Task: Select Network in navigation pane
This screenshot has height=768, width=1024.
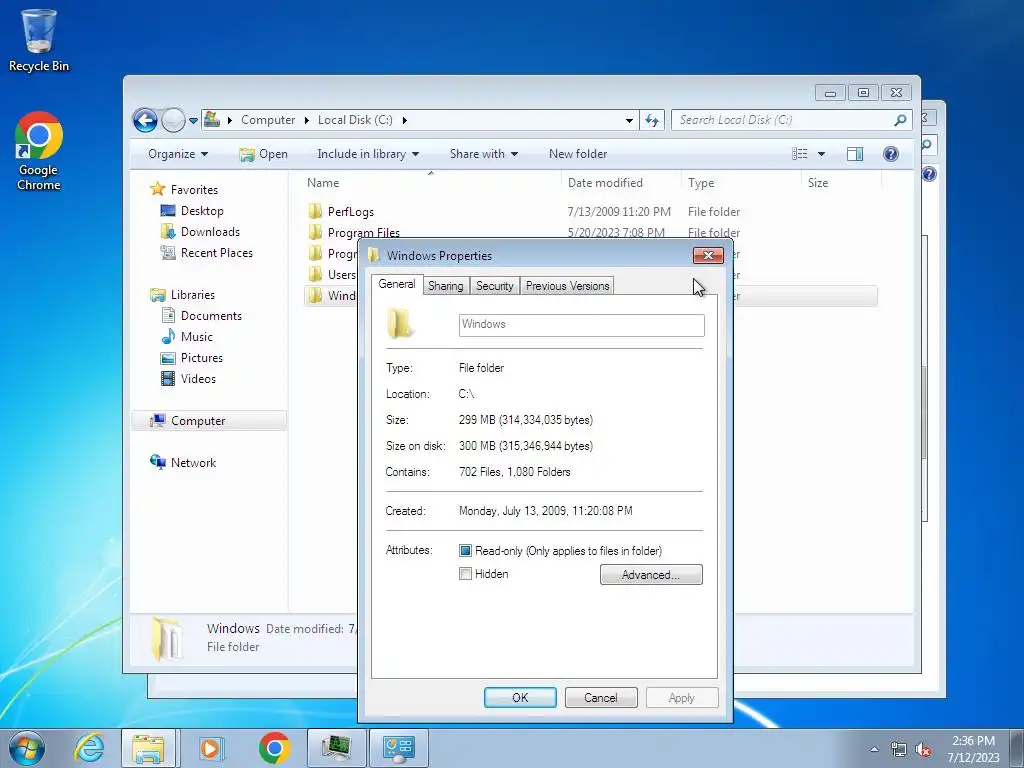Action: pyautogui.click(x=193, y=462)
